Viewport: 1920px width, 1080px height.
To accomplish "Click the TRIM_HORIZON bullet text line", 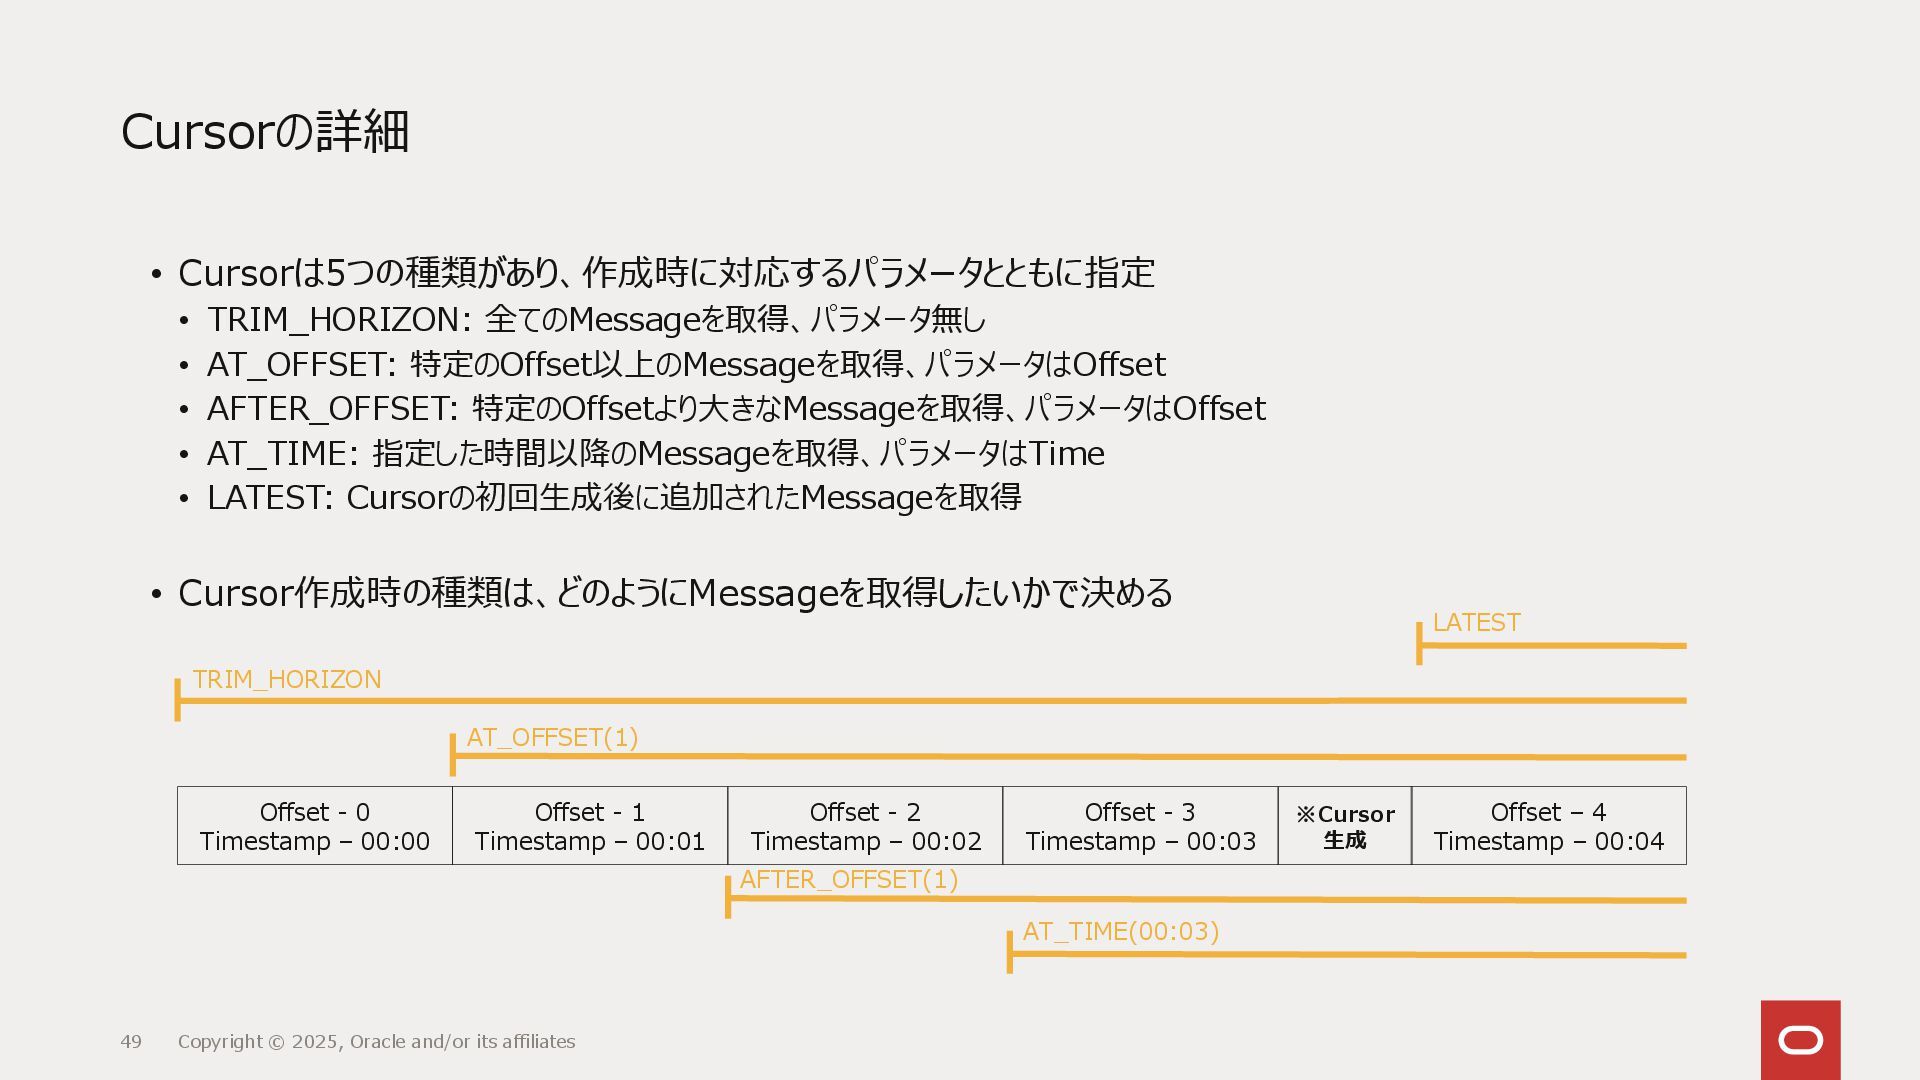I will [596, 320].
